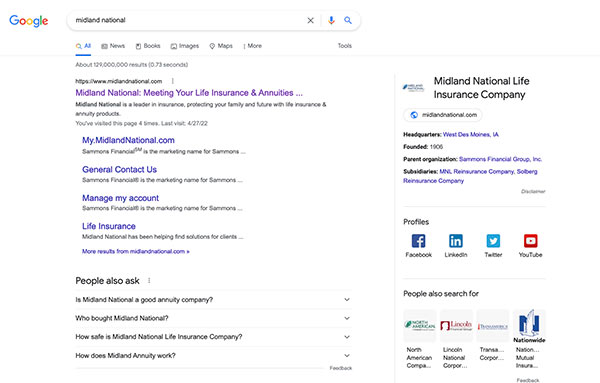Click the Google logo
This screenshot has height=383, width=600.
point(29,21)
